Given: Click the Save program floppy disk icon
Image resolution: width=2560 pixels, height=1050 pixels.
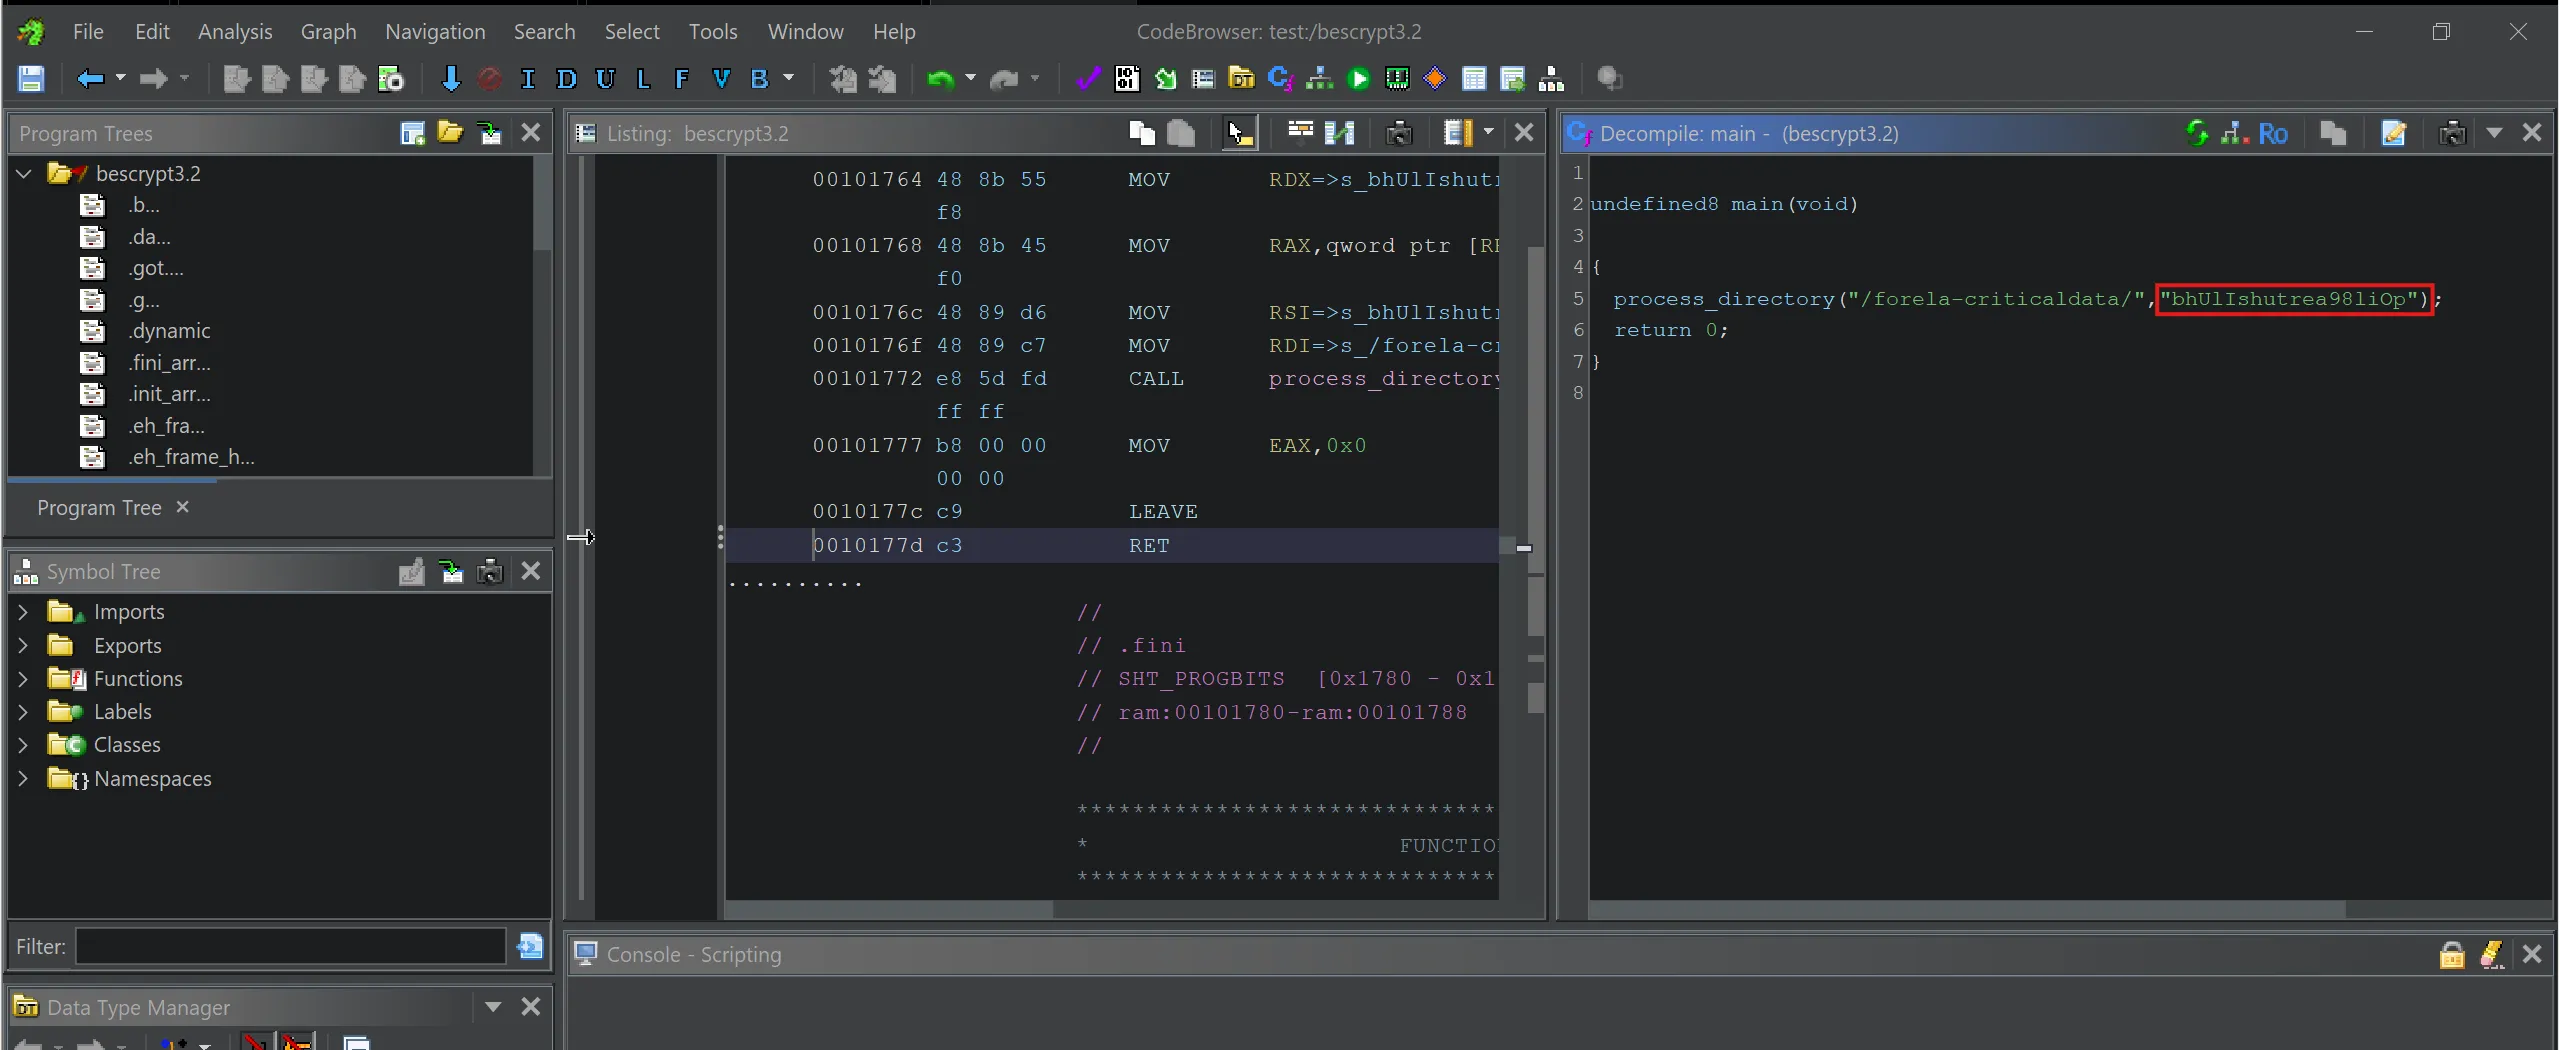Looking at the screenshot, I should [x=31, y=79].
